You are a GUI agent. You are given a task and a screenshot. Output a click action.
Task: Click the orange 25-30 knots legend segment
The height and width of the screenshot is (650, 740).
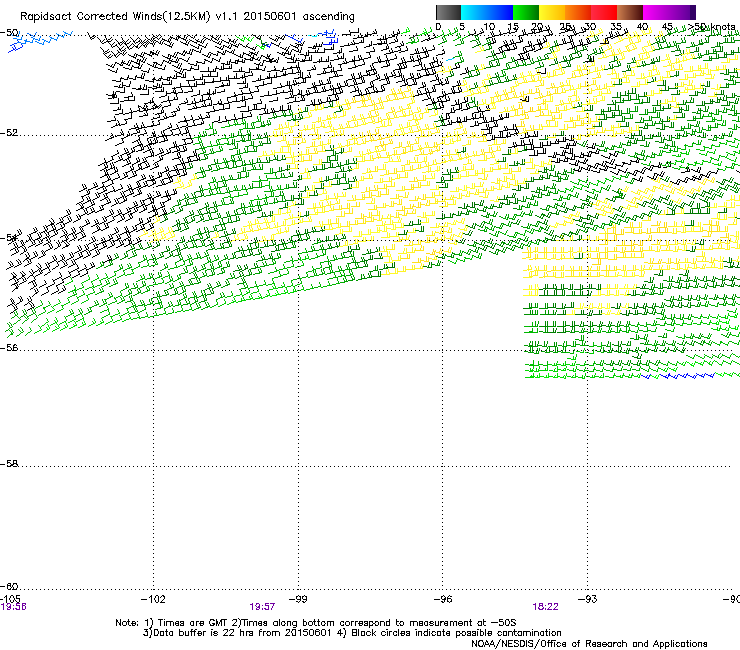tap(578, 12)
